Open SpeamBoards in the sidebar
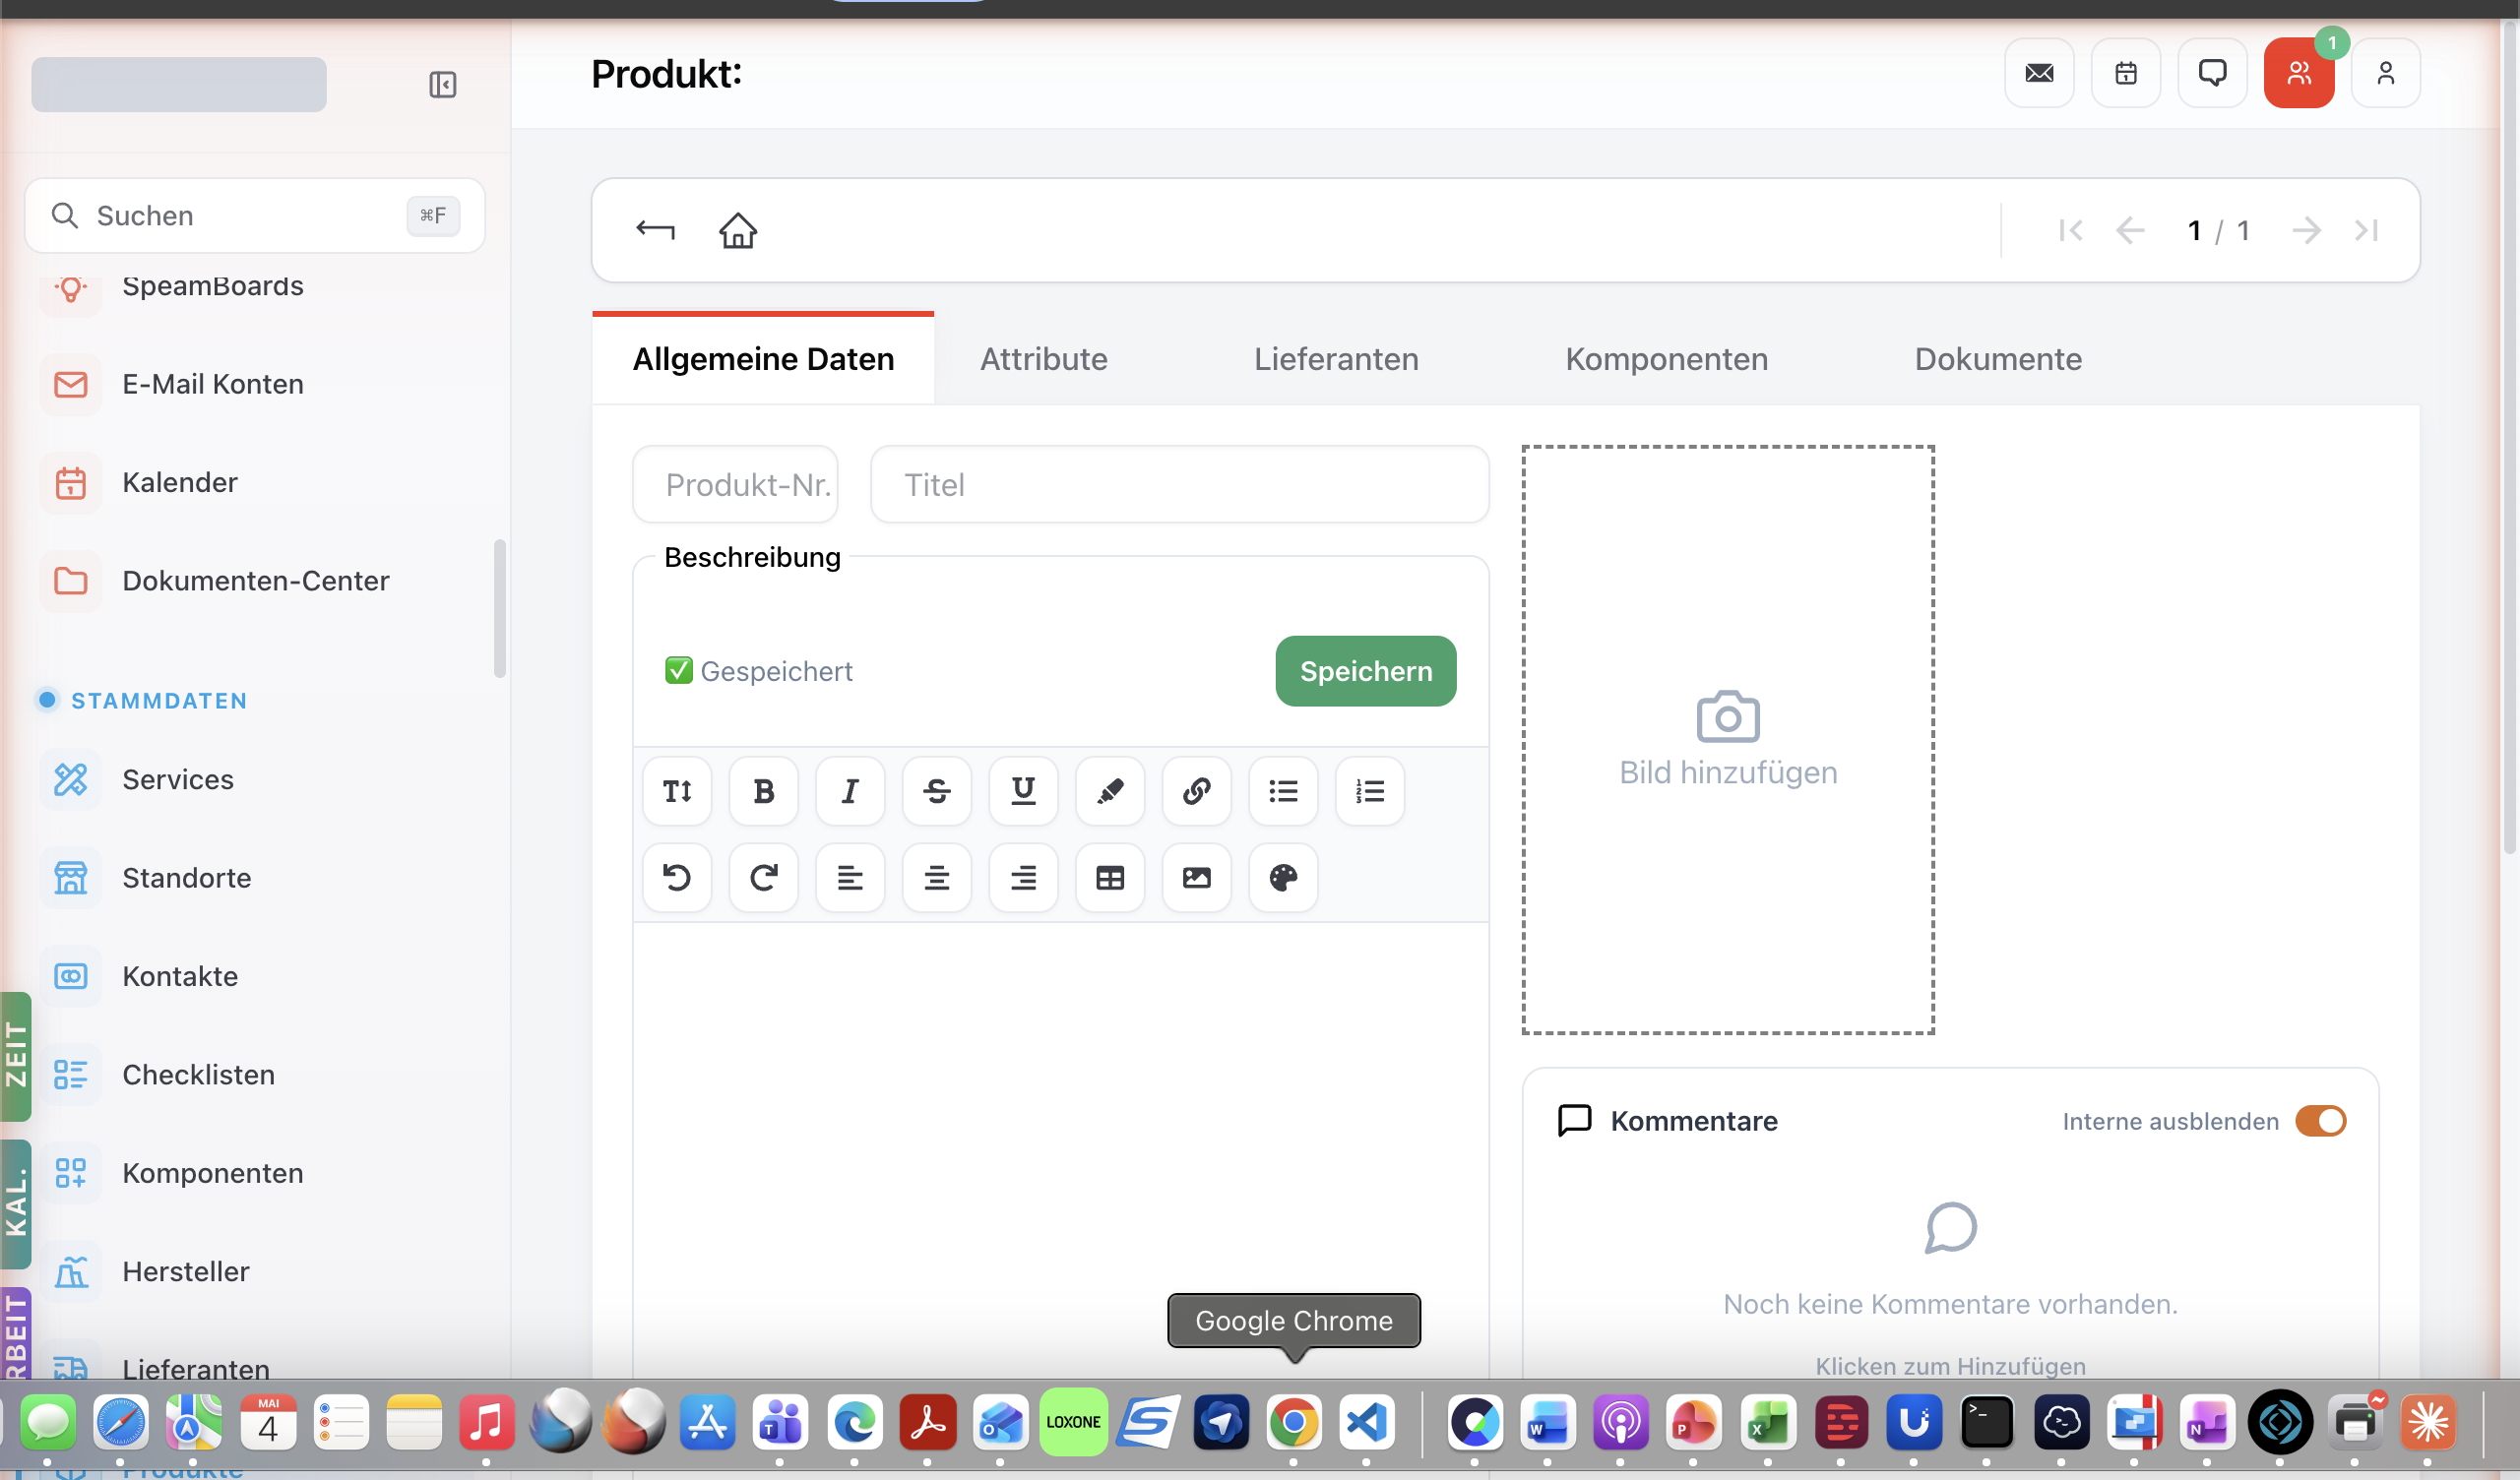This screenshot has width=2520, height=1480. tap(212, 287)
